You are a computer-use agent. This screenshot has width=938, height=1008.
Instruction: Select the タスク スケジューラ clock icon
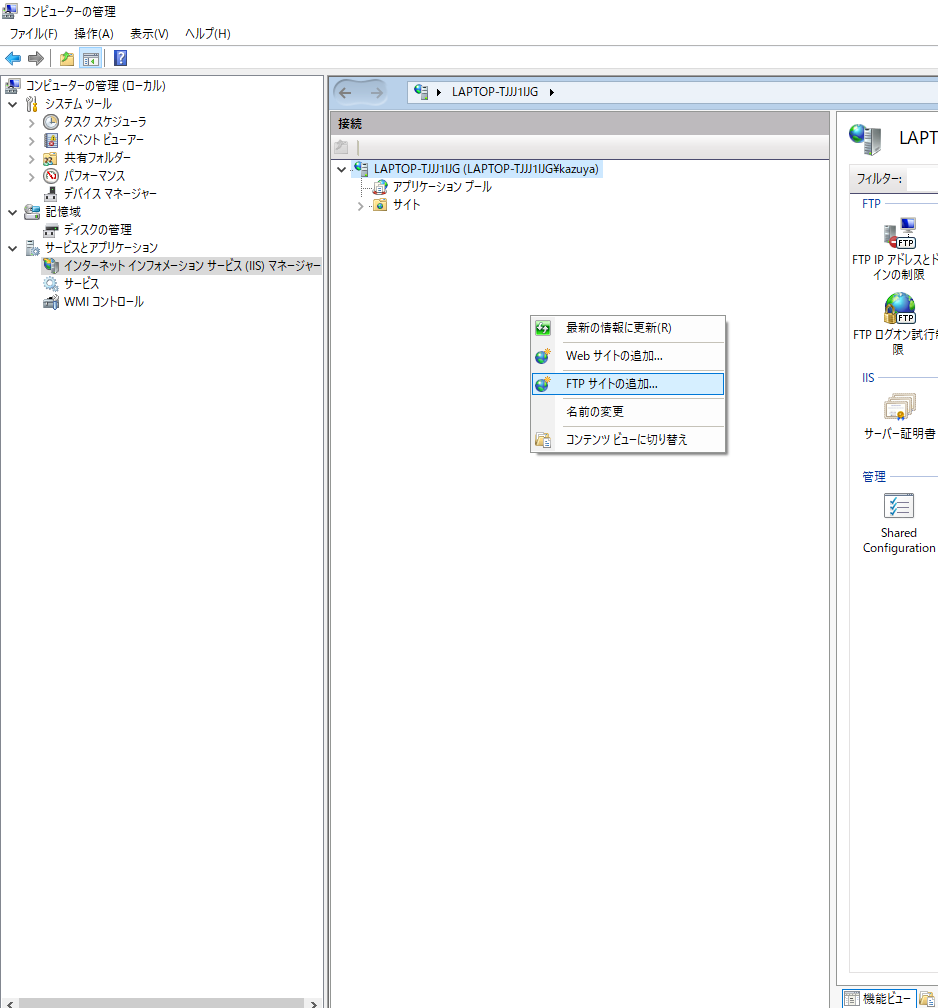(x=51, y=122)
